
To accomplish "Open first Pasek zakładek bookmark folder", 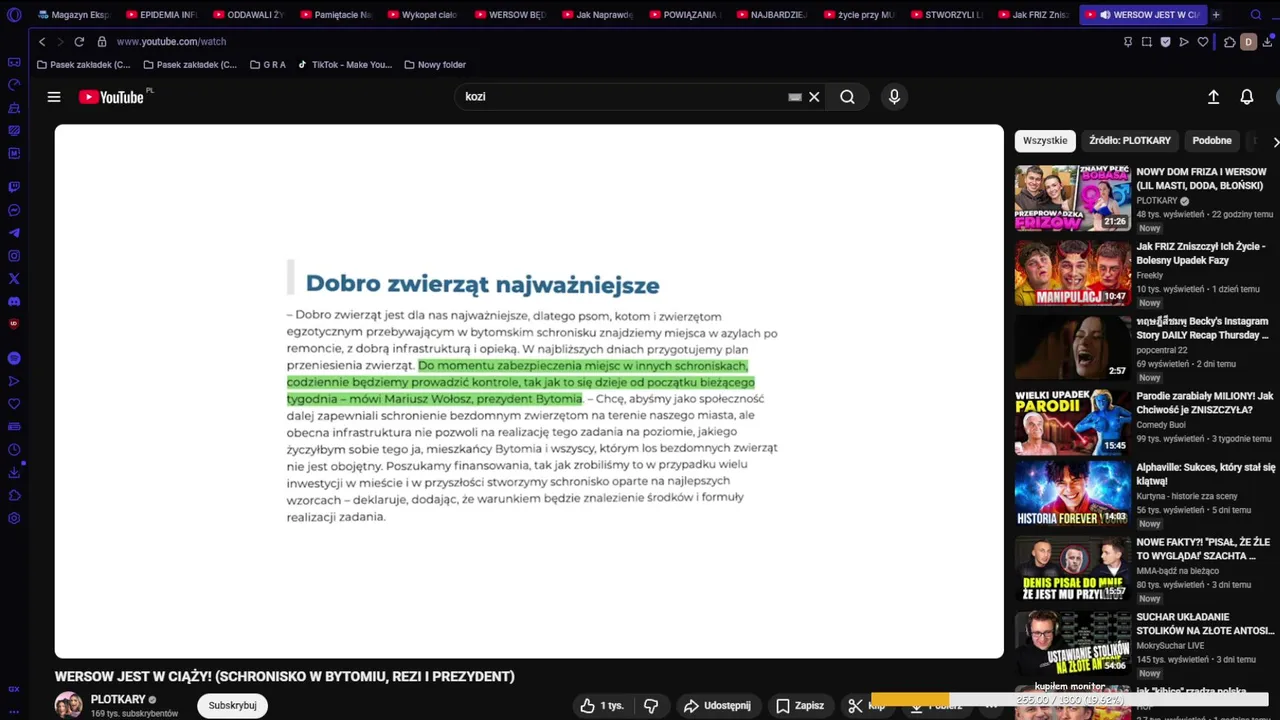I will (83, 65).
